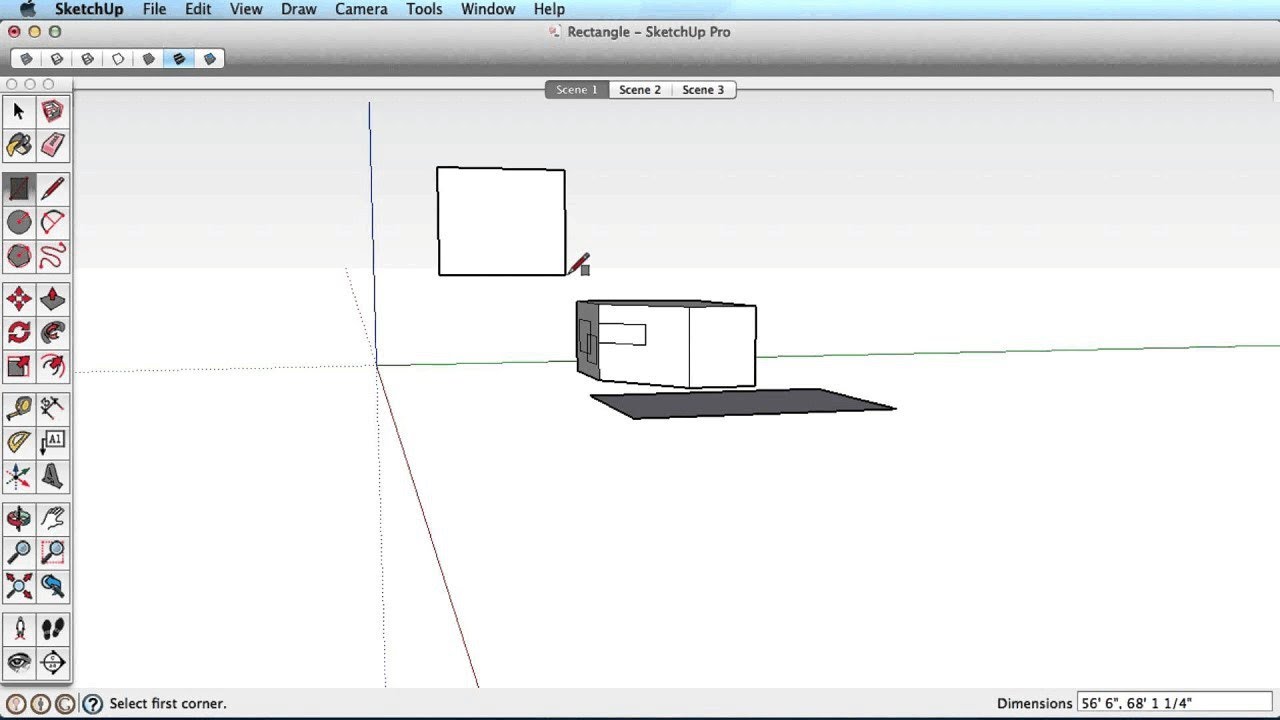This screenshot has width=1280, height=720.
Task: Click the dark gray ground plane shape
Action: (x=742, y=403)
